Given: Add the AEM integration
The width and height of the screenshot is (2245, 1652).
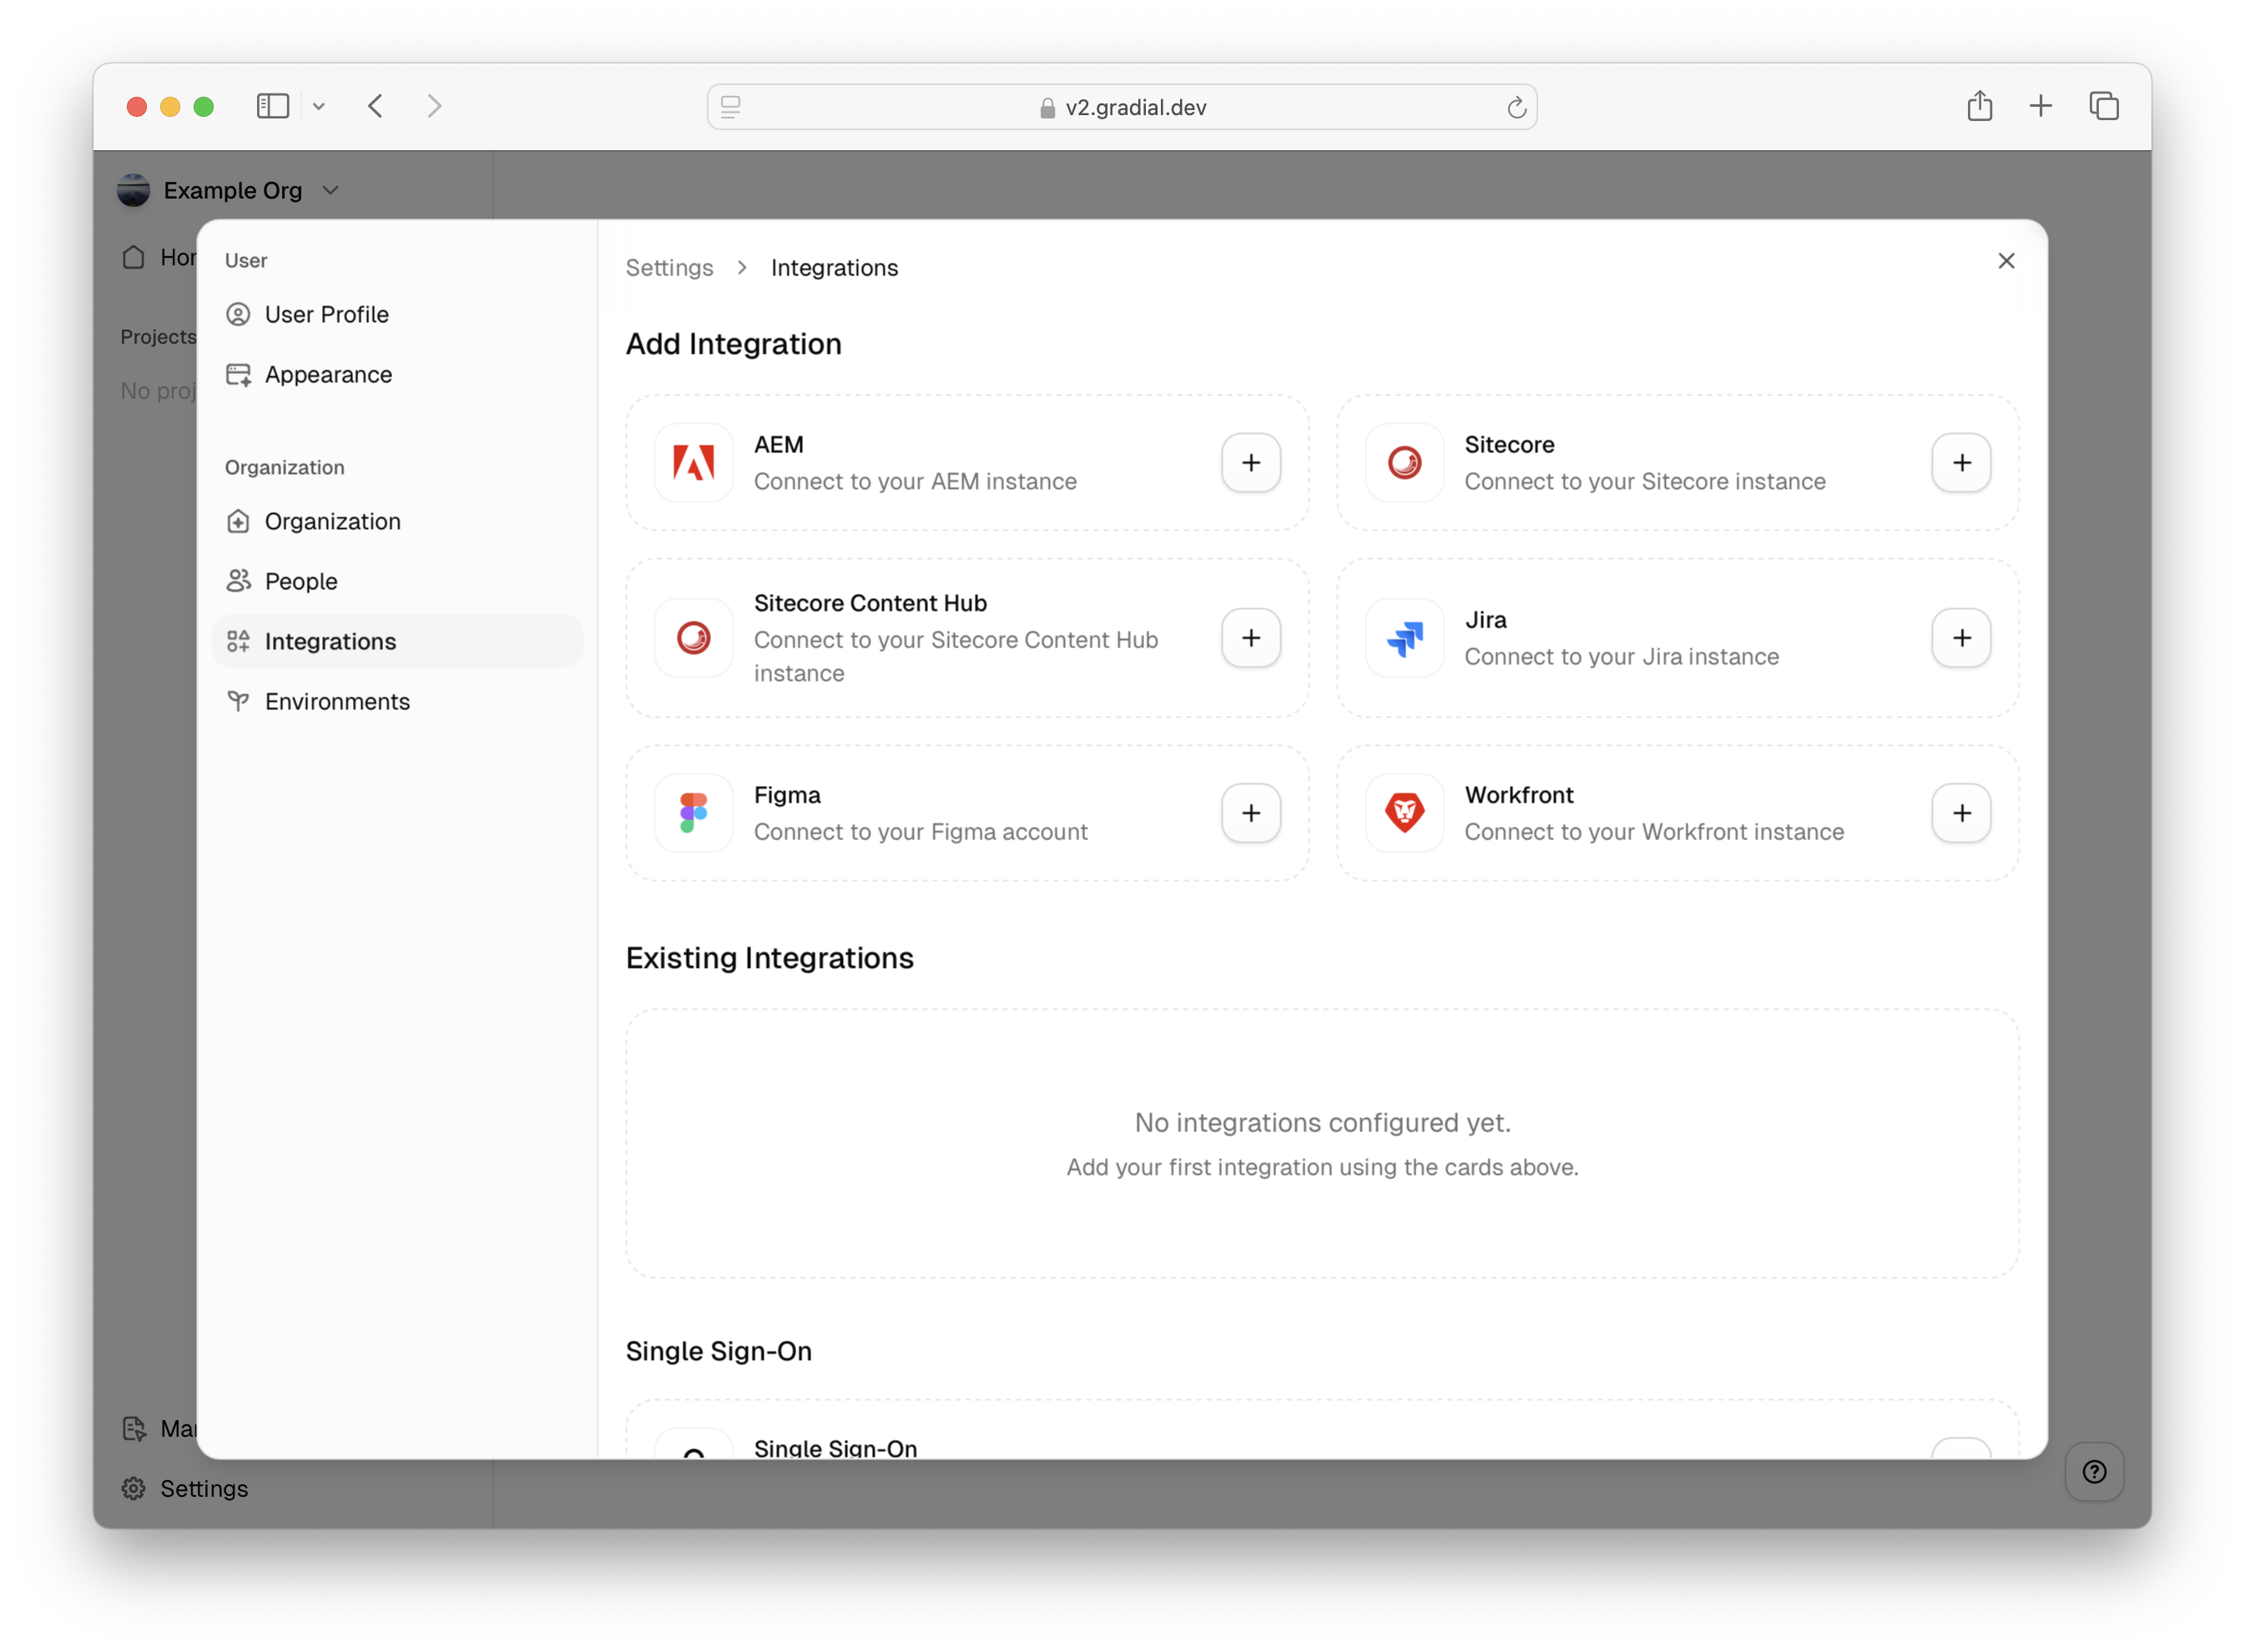Looking at the screenshot, I should pyautogui.click(x=1250, y=463).
